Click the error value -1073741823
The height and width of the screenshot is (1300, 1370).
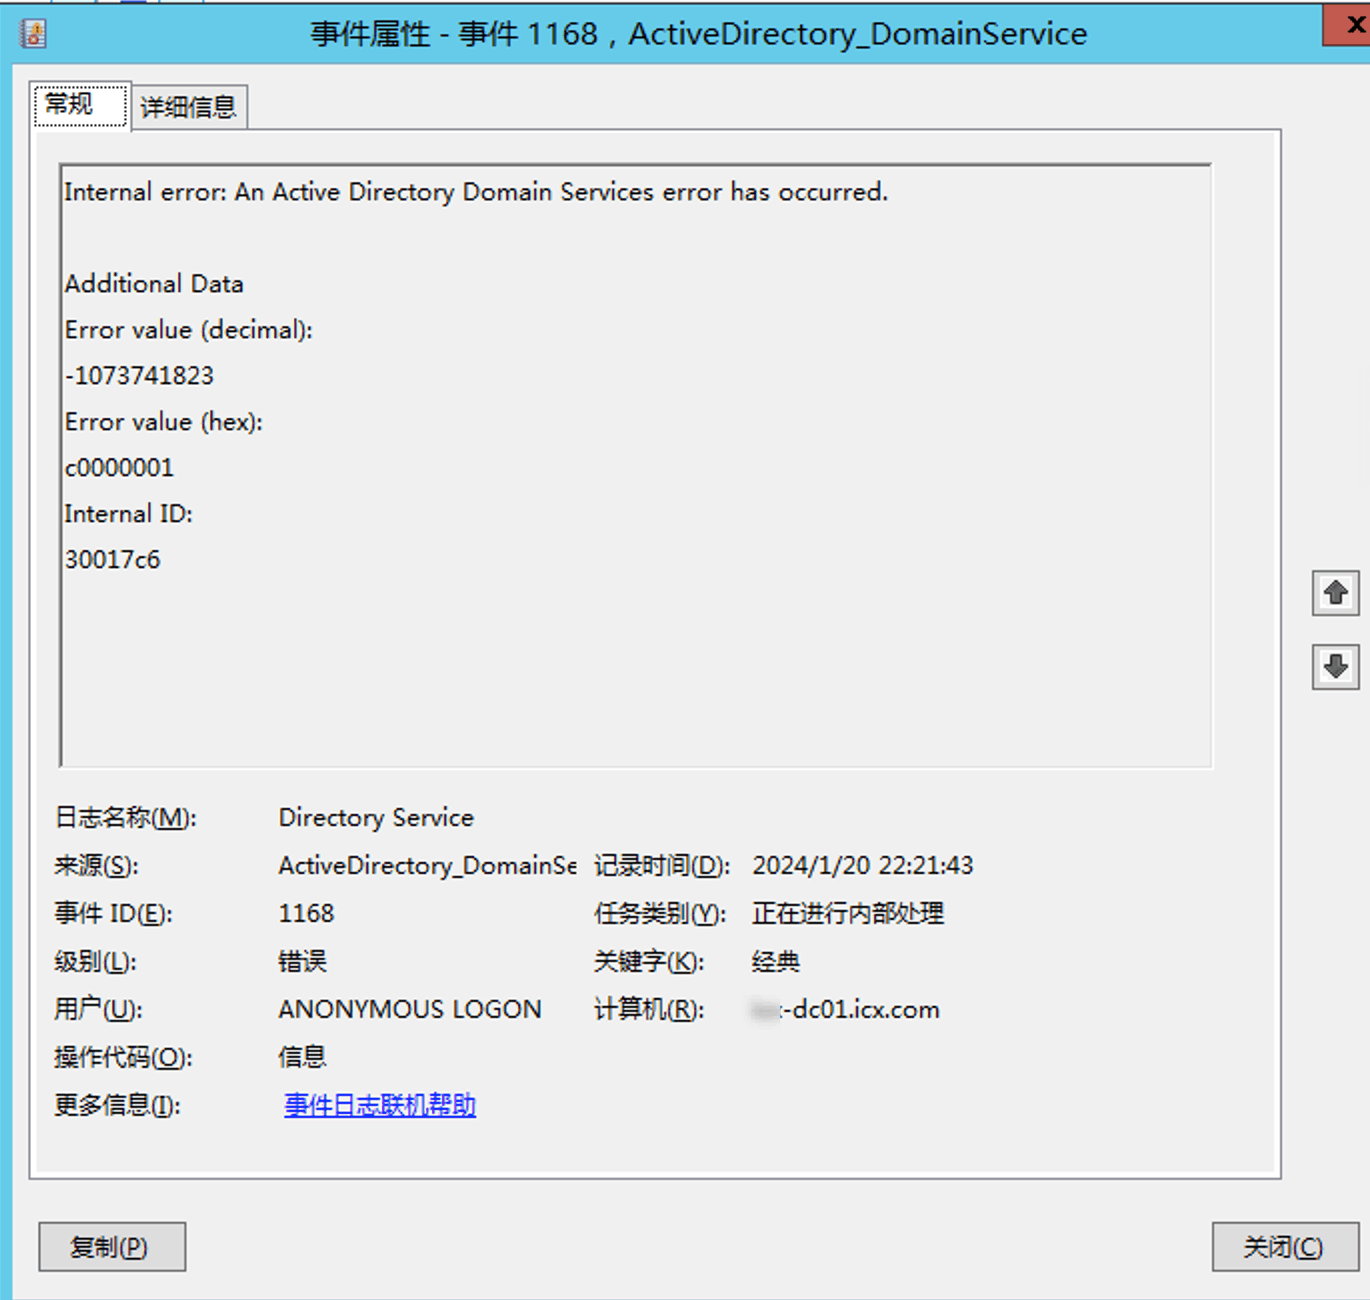coord(140,376)
